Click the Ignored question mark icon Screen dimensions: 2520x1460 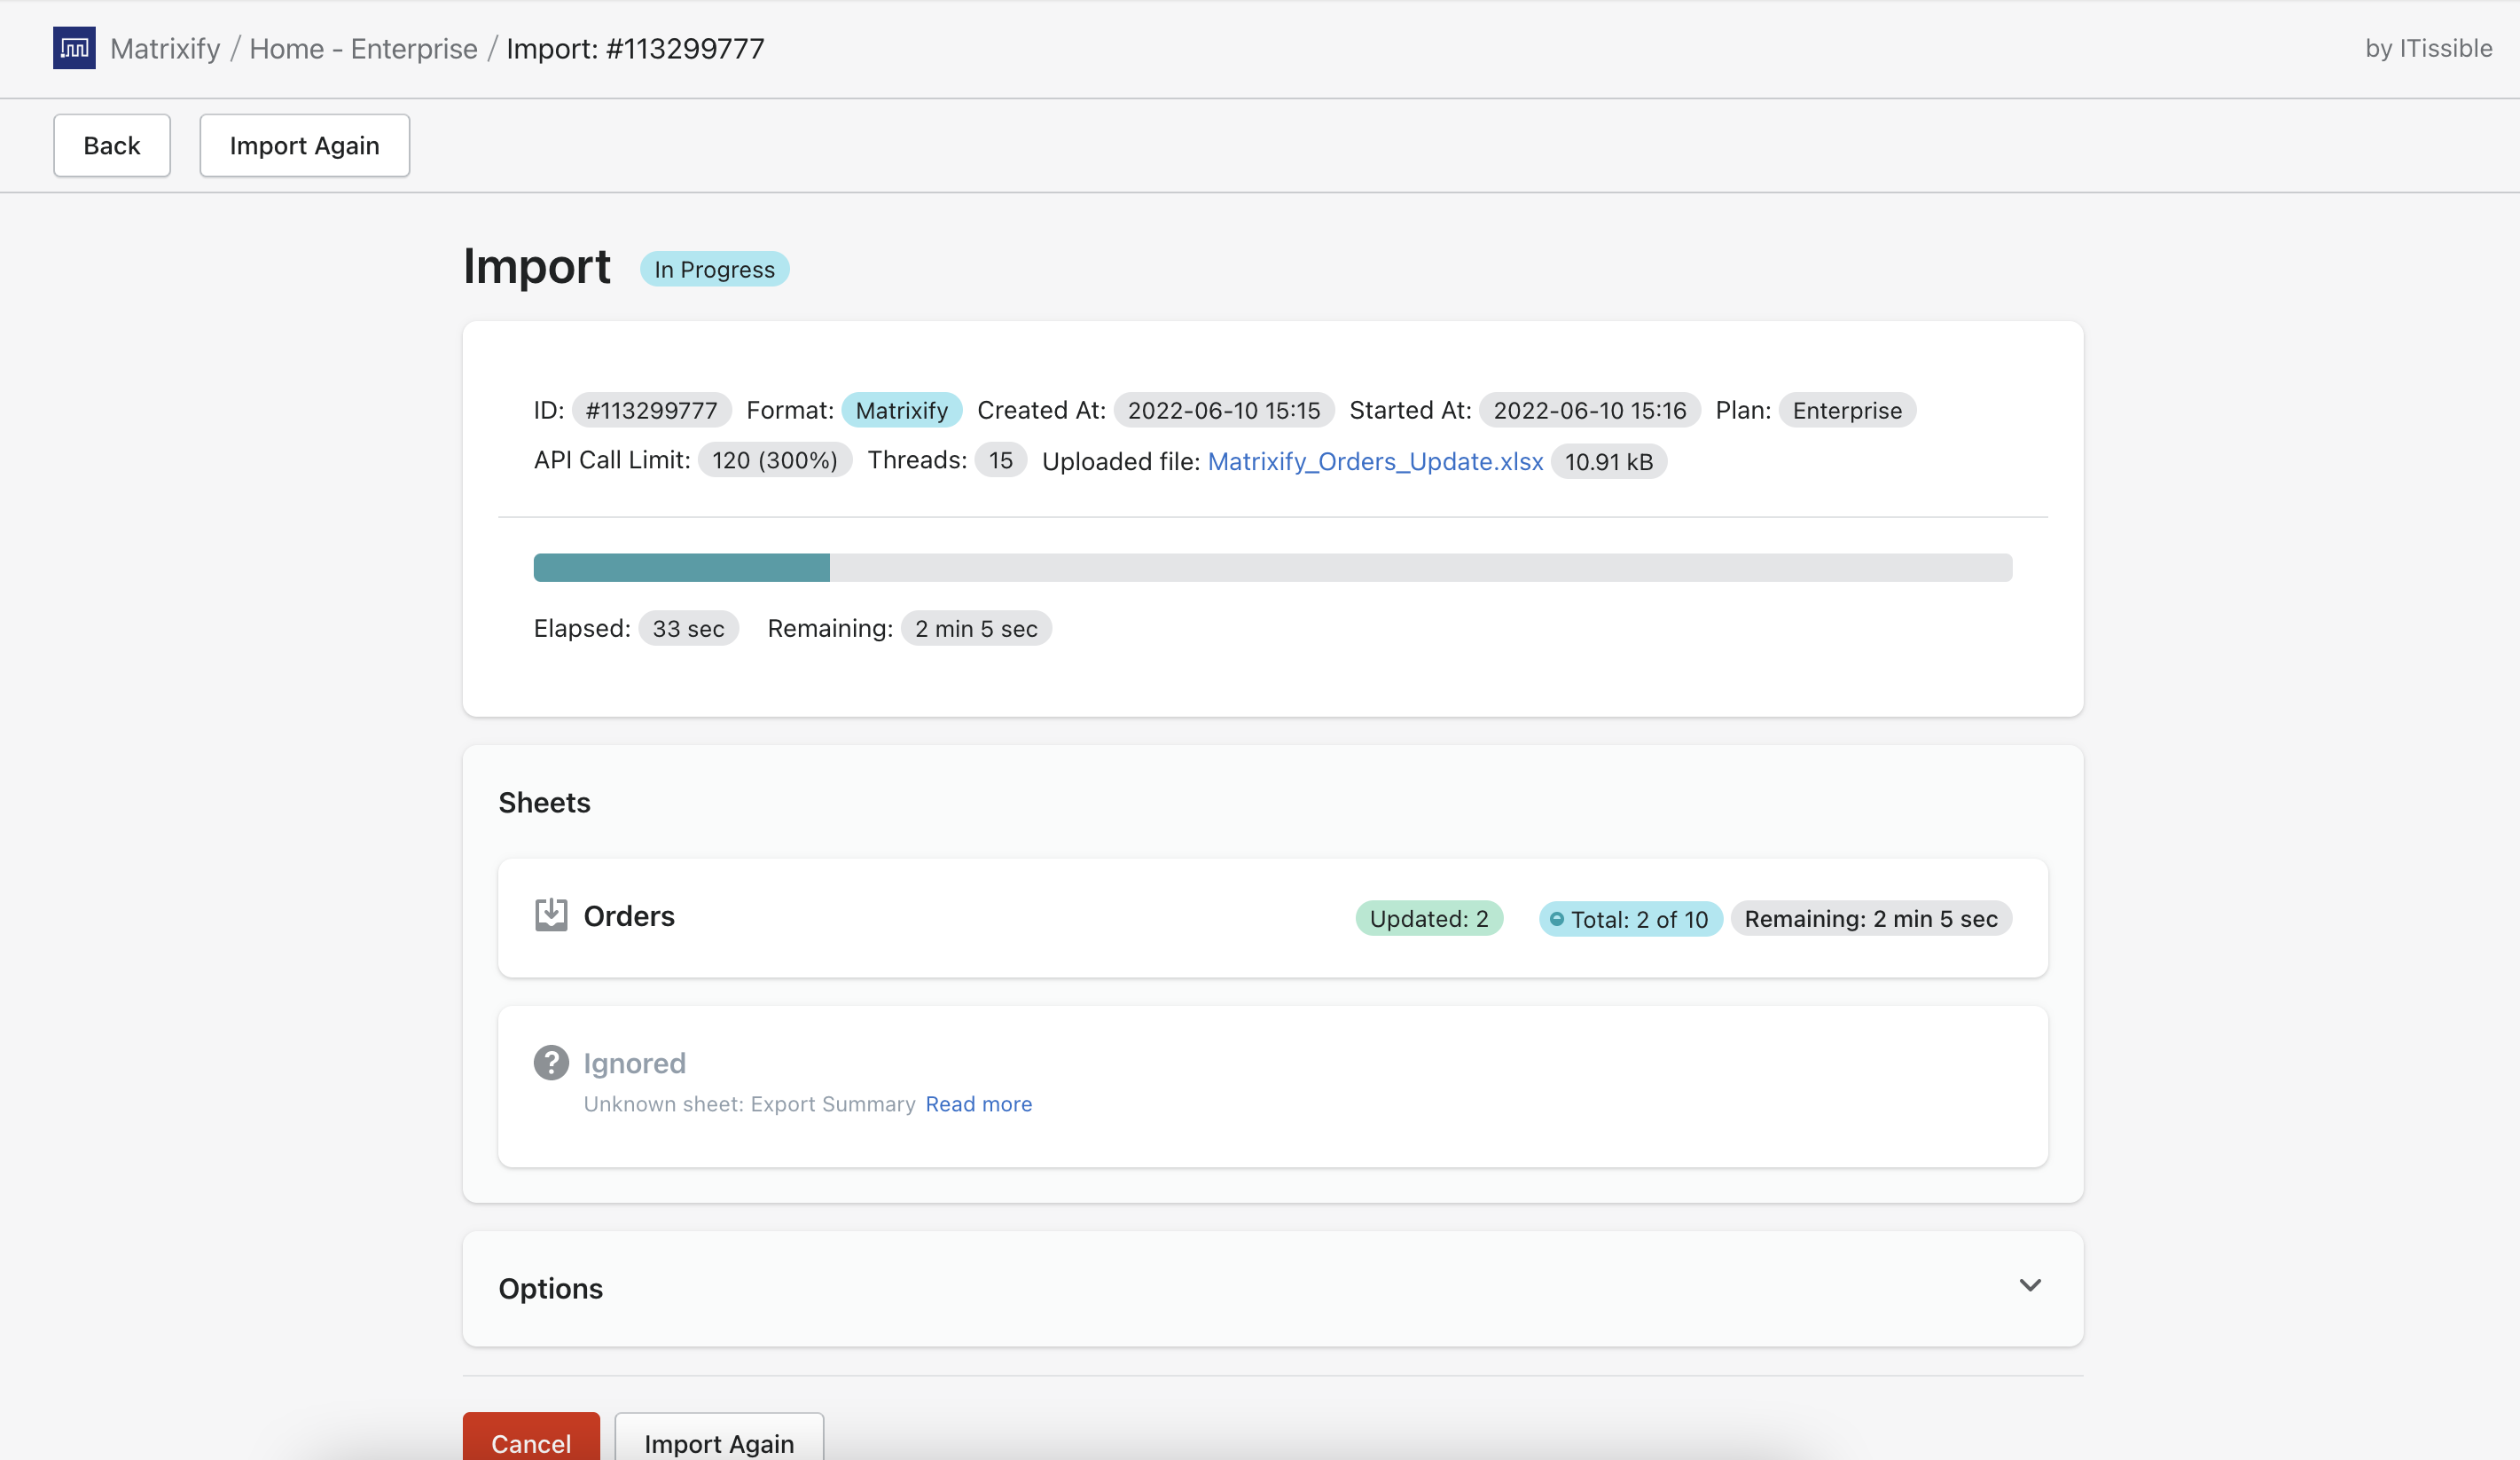tap(550, 1062)
